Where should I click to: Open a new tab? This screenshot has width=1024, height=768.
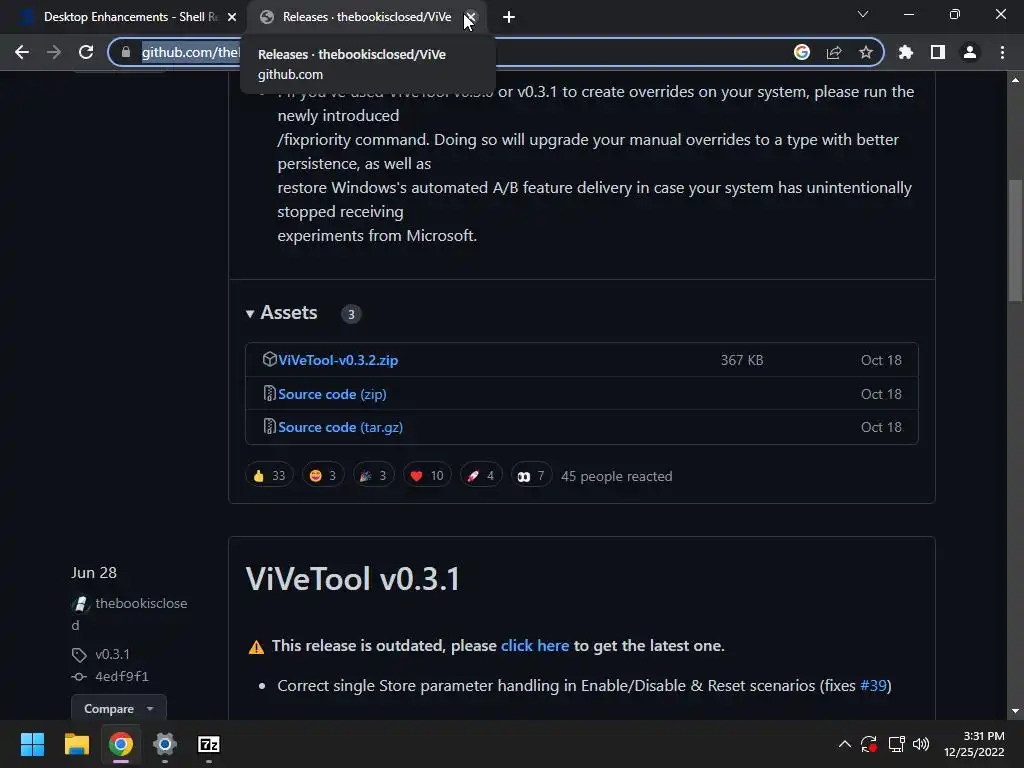point(509,17)
